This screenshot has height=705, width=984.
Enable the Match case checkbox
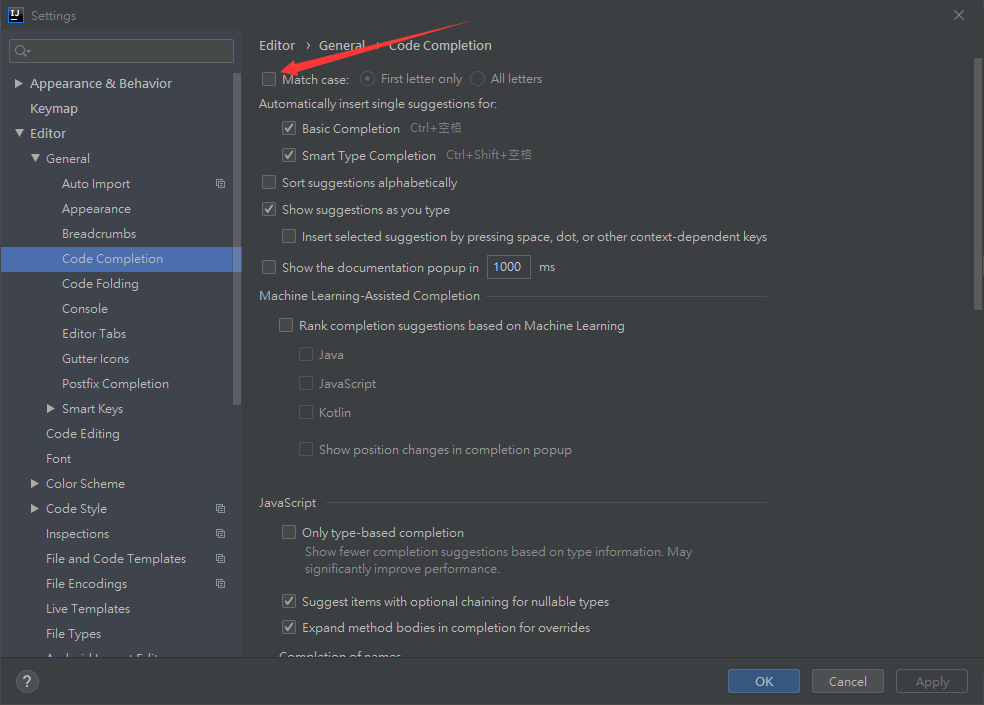[269, 79]
